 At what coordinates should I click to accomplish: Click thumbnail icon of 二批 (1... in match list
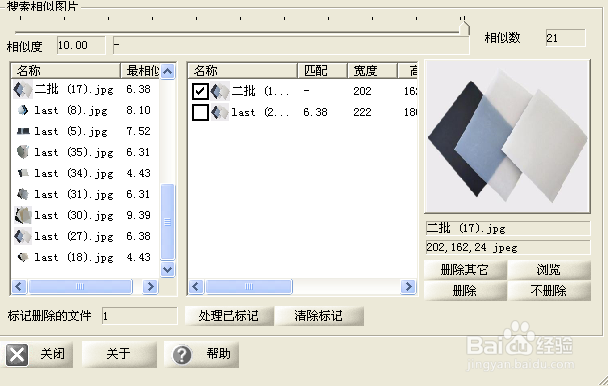[x=220, y=91]
